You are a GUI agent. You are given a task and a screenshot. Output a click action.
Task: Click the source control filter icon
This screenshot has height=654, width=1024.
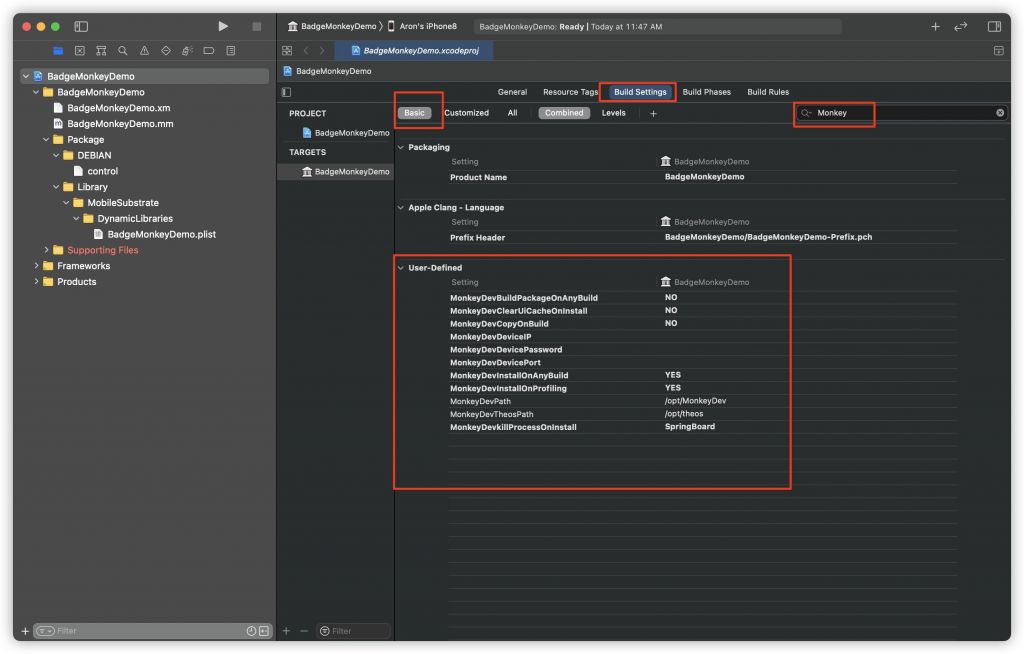pyautogui.click(x=264, y=631)
